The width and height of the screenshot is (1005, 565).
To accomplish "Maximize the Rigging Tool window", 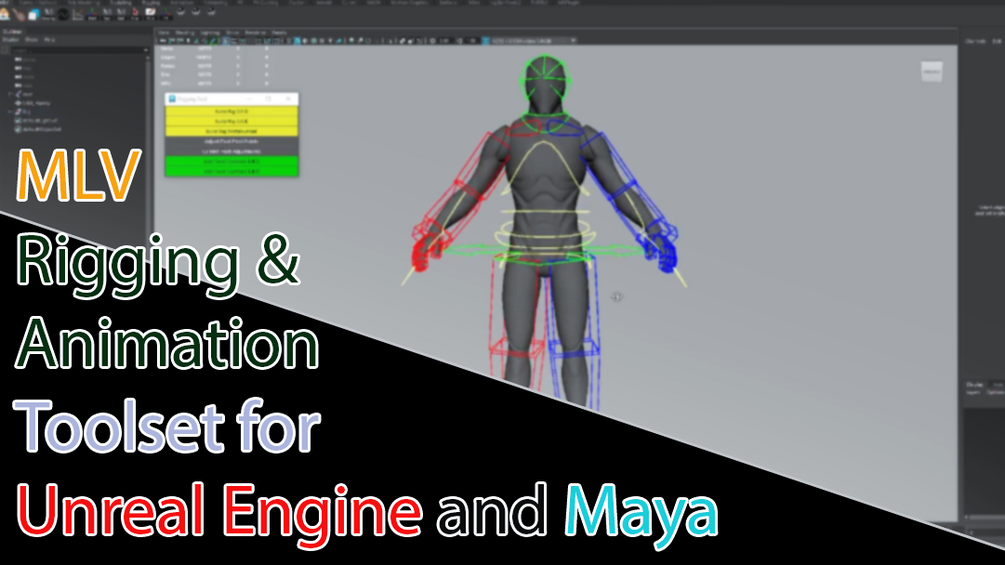I will (269, 99).
